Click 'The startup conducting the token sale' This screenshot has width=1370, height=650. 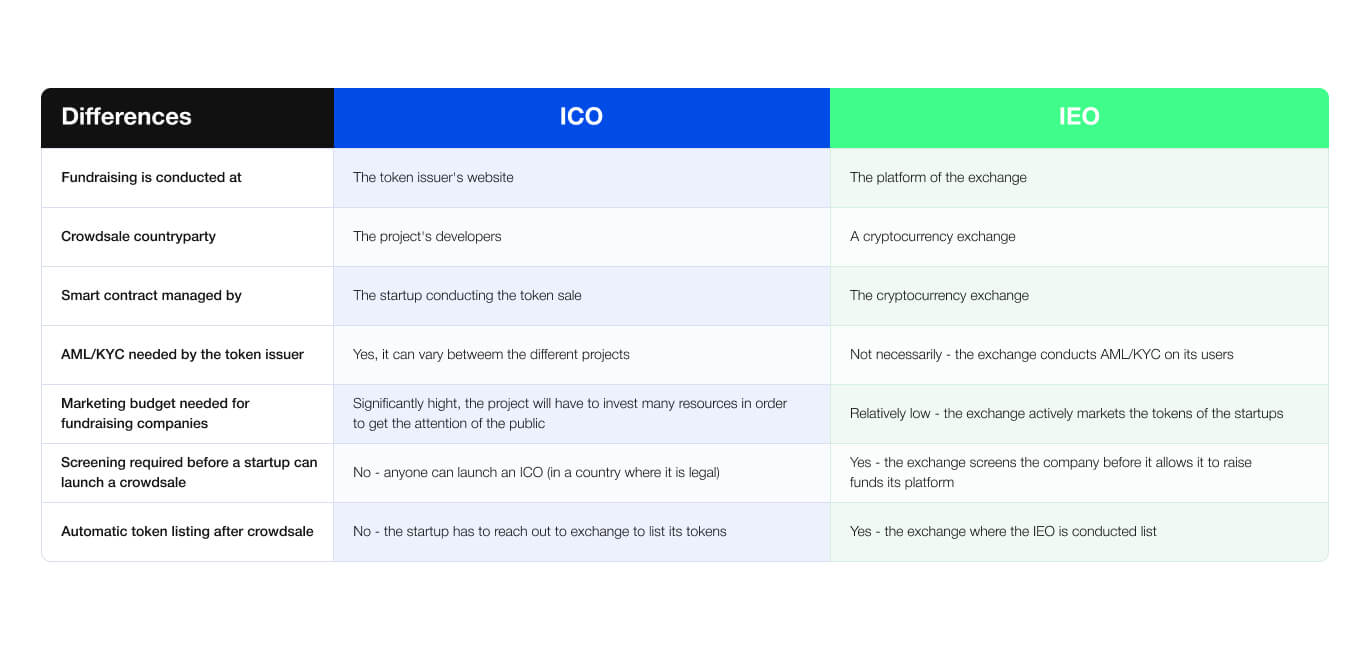tap(467, 295)
